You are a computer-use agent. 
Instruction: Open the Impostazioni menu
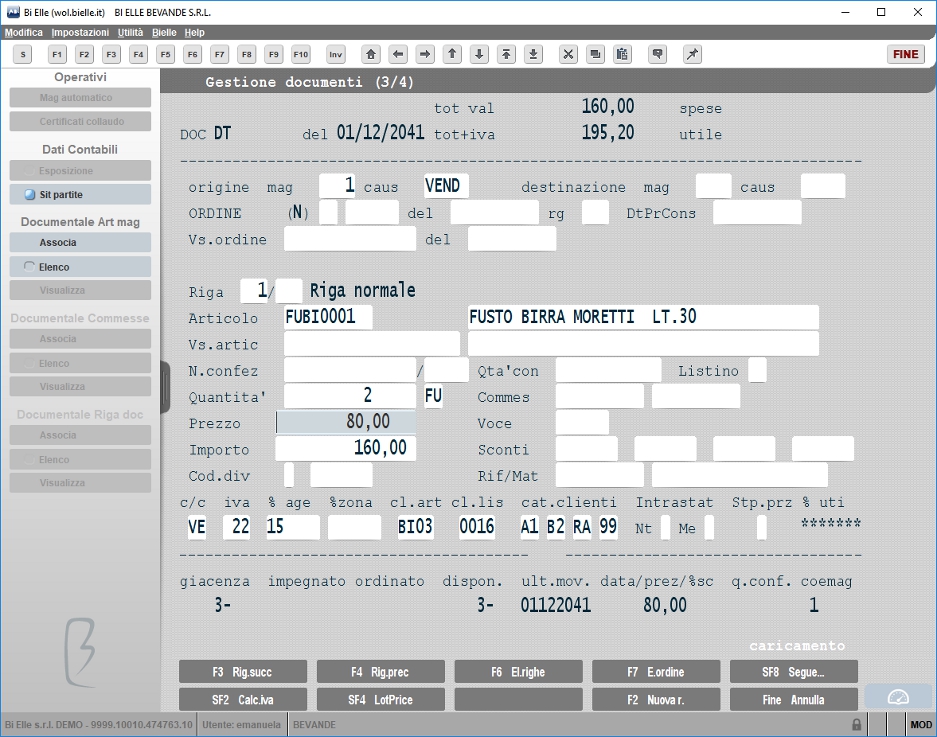[80, 32]
